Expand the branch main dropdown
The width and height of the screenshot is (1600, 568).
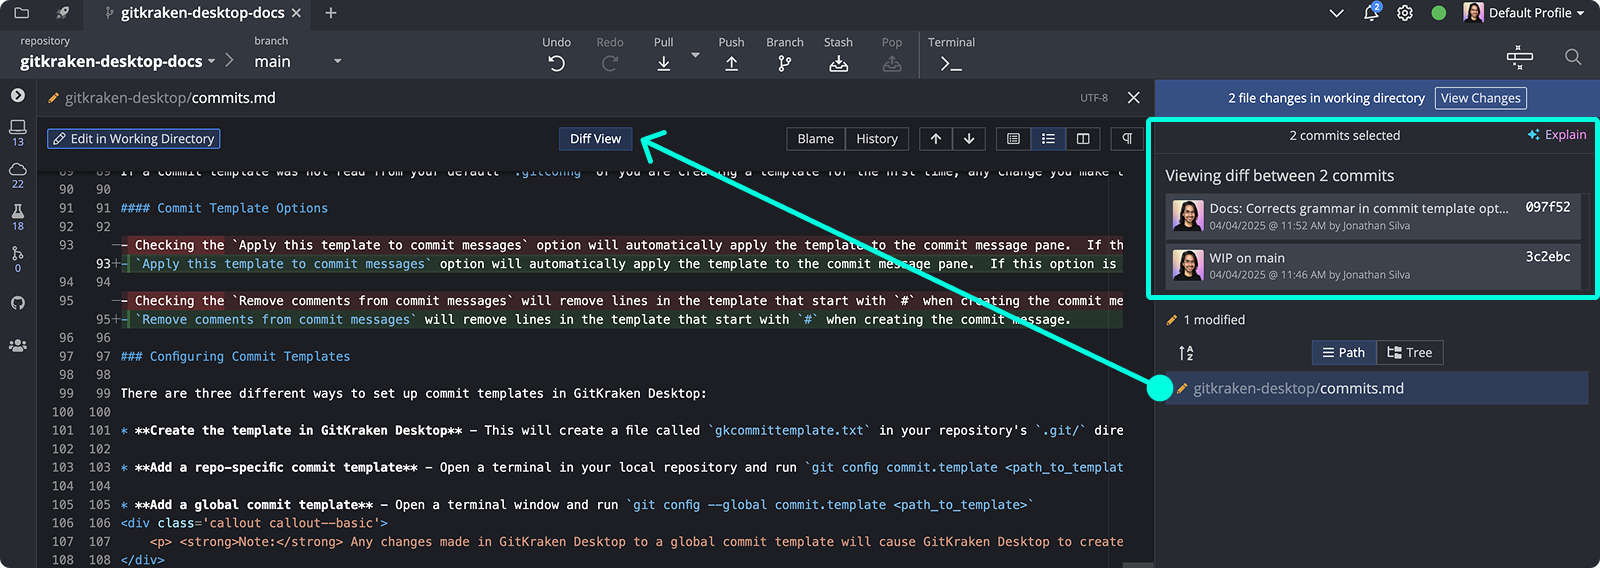337,61
